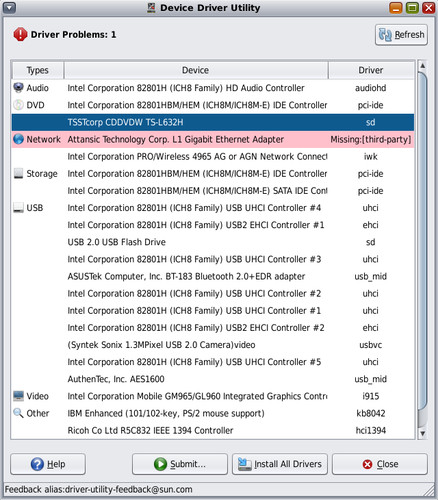Minimize the Device Driver Utility window

click(x=396, y=8)
